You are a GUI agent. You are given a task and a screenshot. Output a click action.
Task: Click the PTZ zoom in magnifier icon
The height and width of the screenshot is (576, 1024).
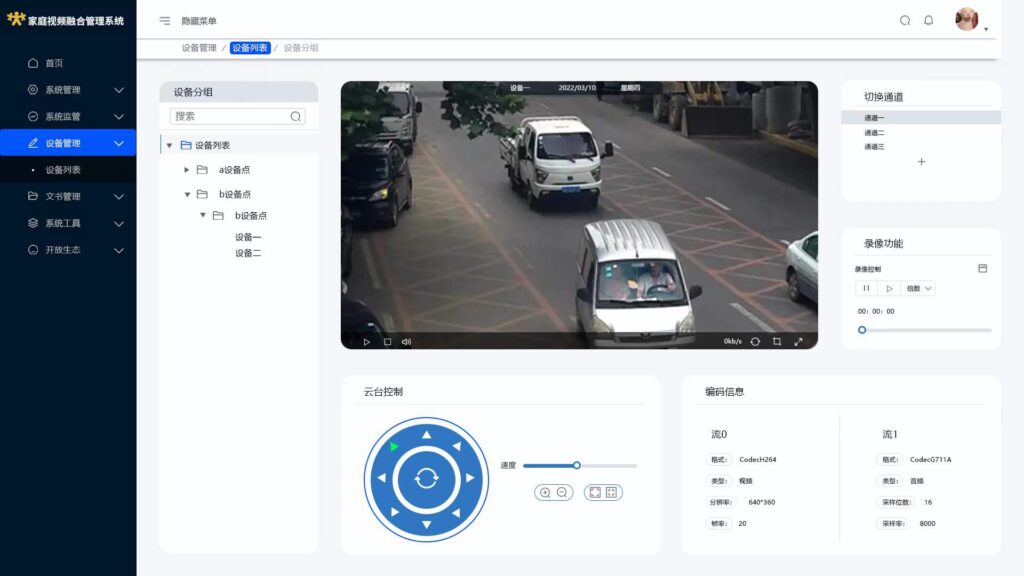click(x=545, y=492)
